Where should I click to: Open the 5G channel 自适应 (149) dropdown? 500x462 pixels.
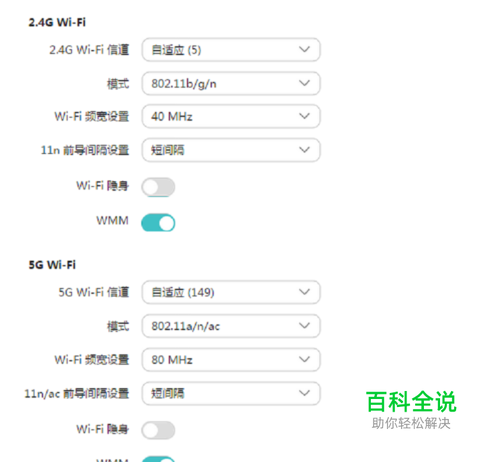point(231,292)
